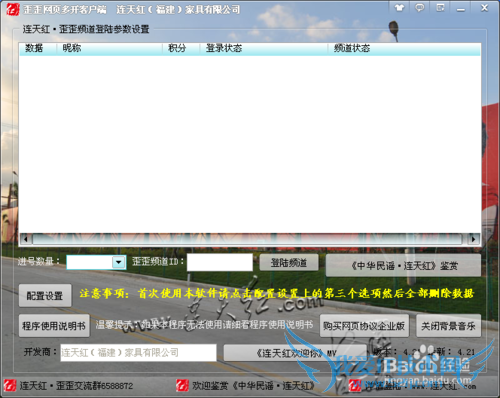Click horizontal scrollbar left arrow
This screenshot has height=398, width=500.
[x=25, y=239]
